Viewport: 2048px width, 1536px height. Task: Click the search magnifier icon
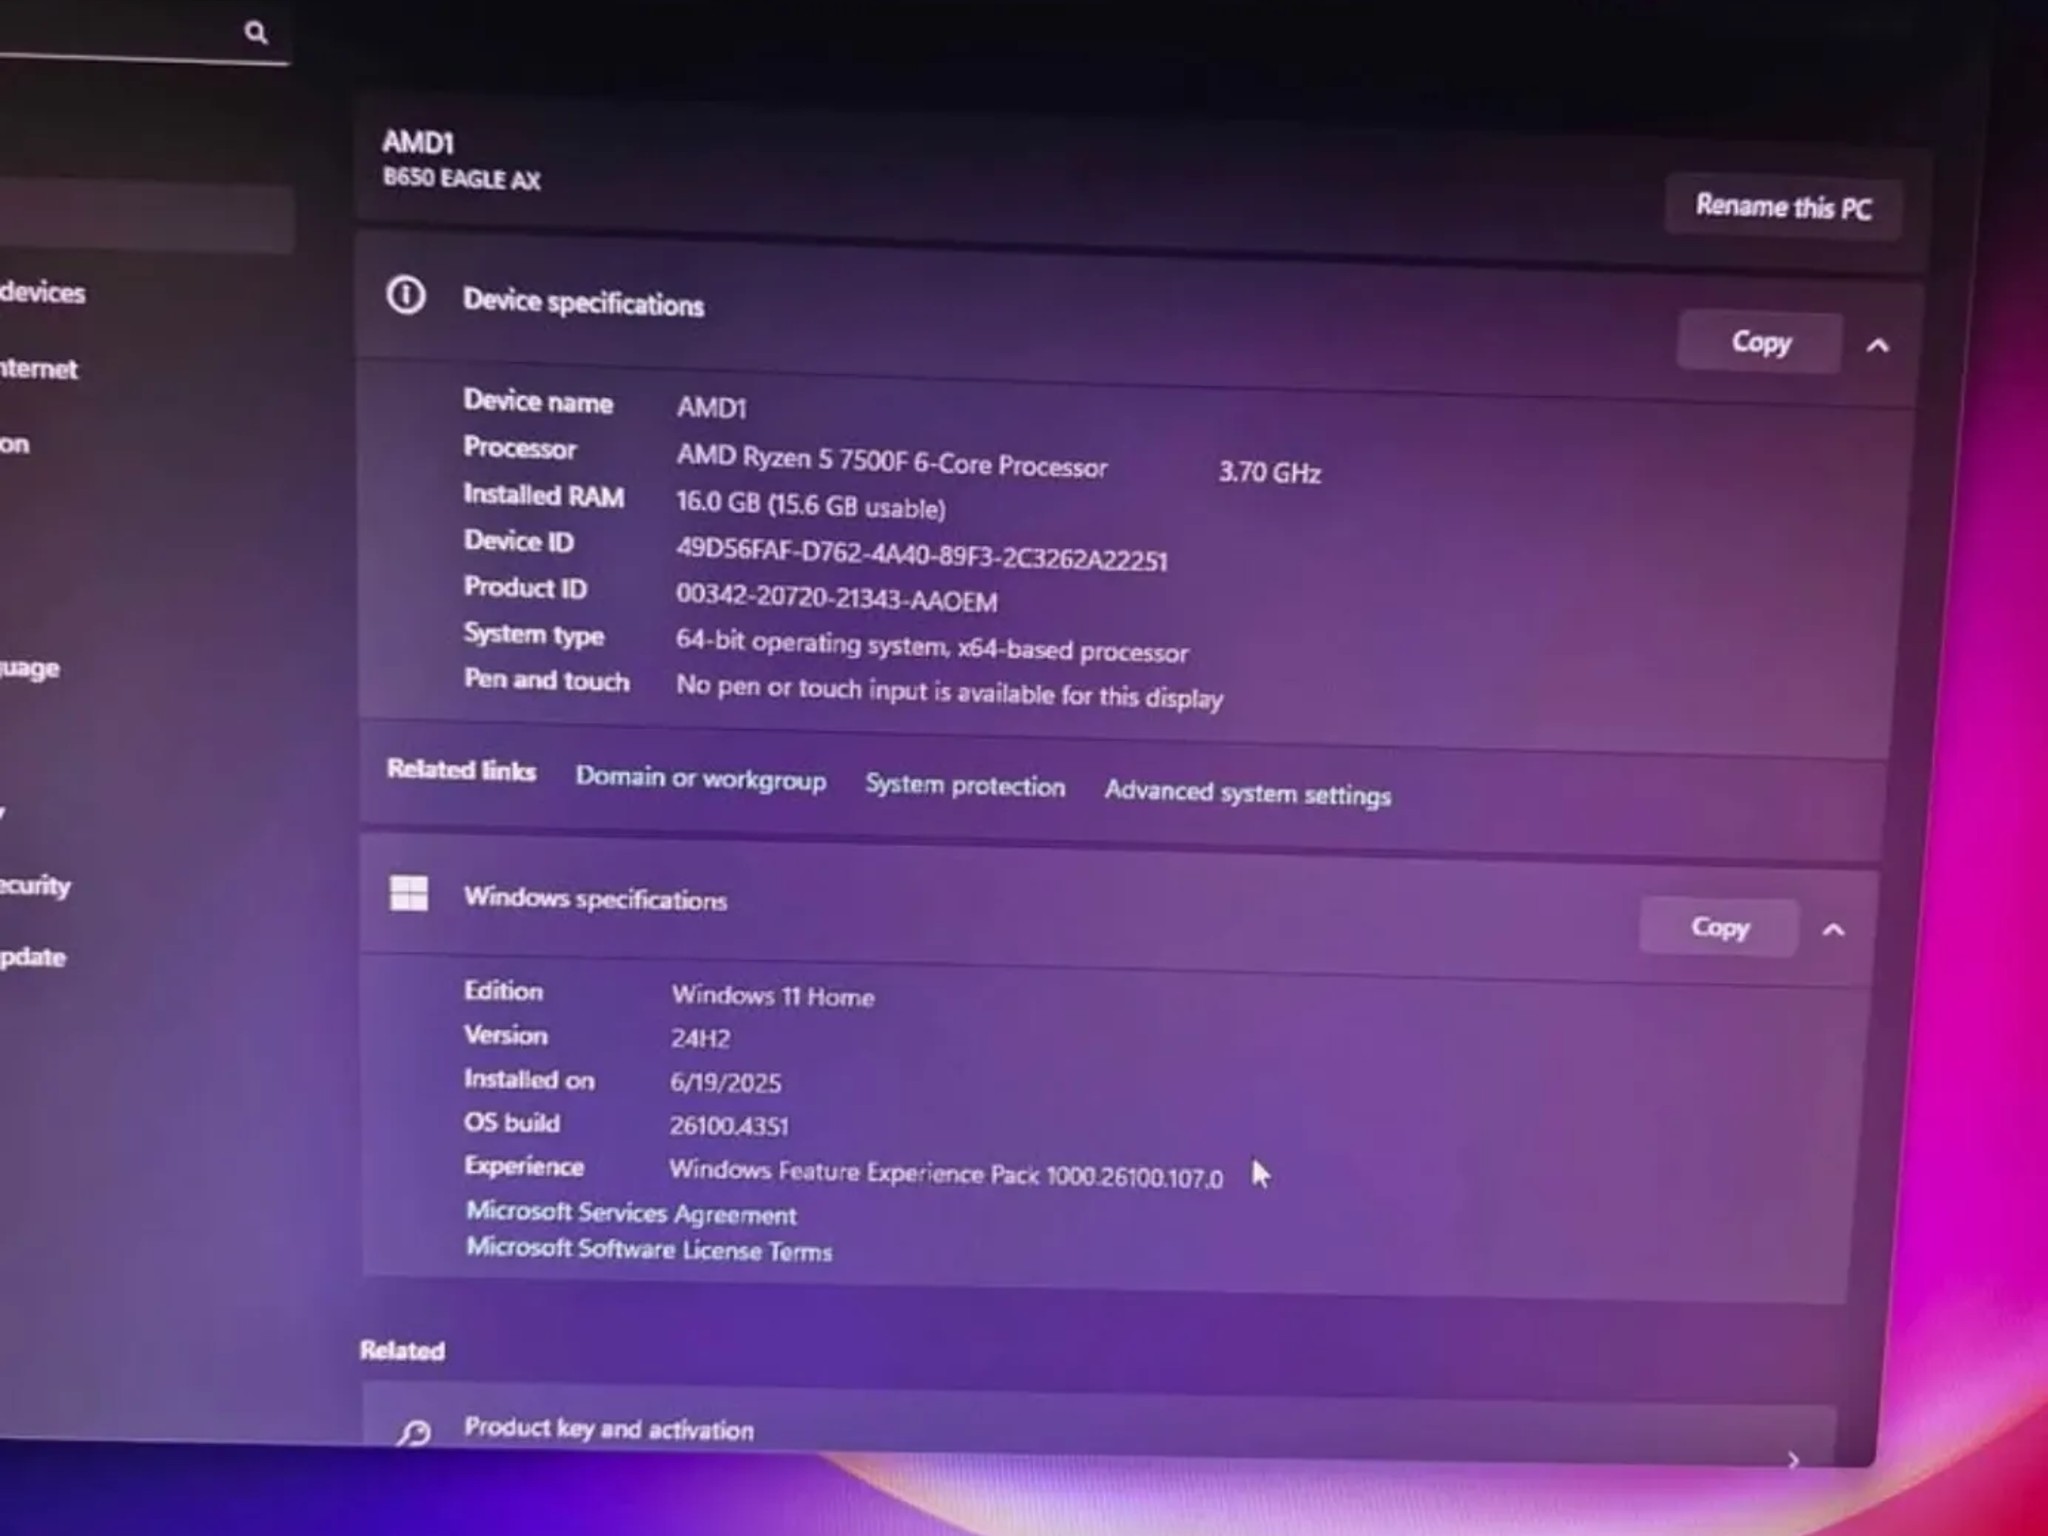pyautogui.click(x=256, y=33)
